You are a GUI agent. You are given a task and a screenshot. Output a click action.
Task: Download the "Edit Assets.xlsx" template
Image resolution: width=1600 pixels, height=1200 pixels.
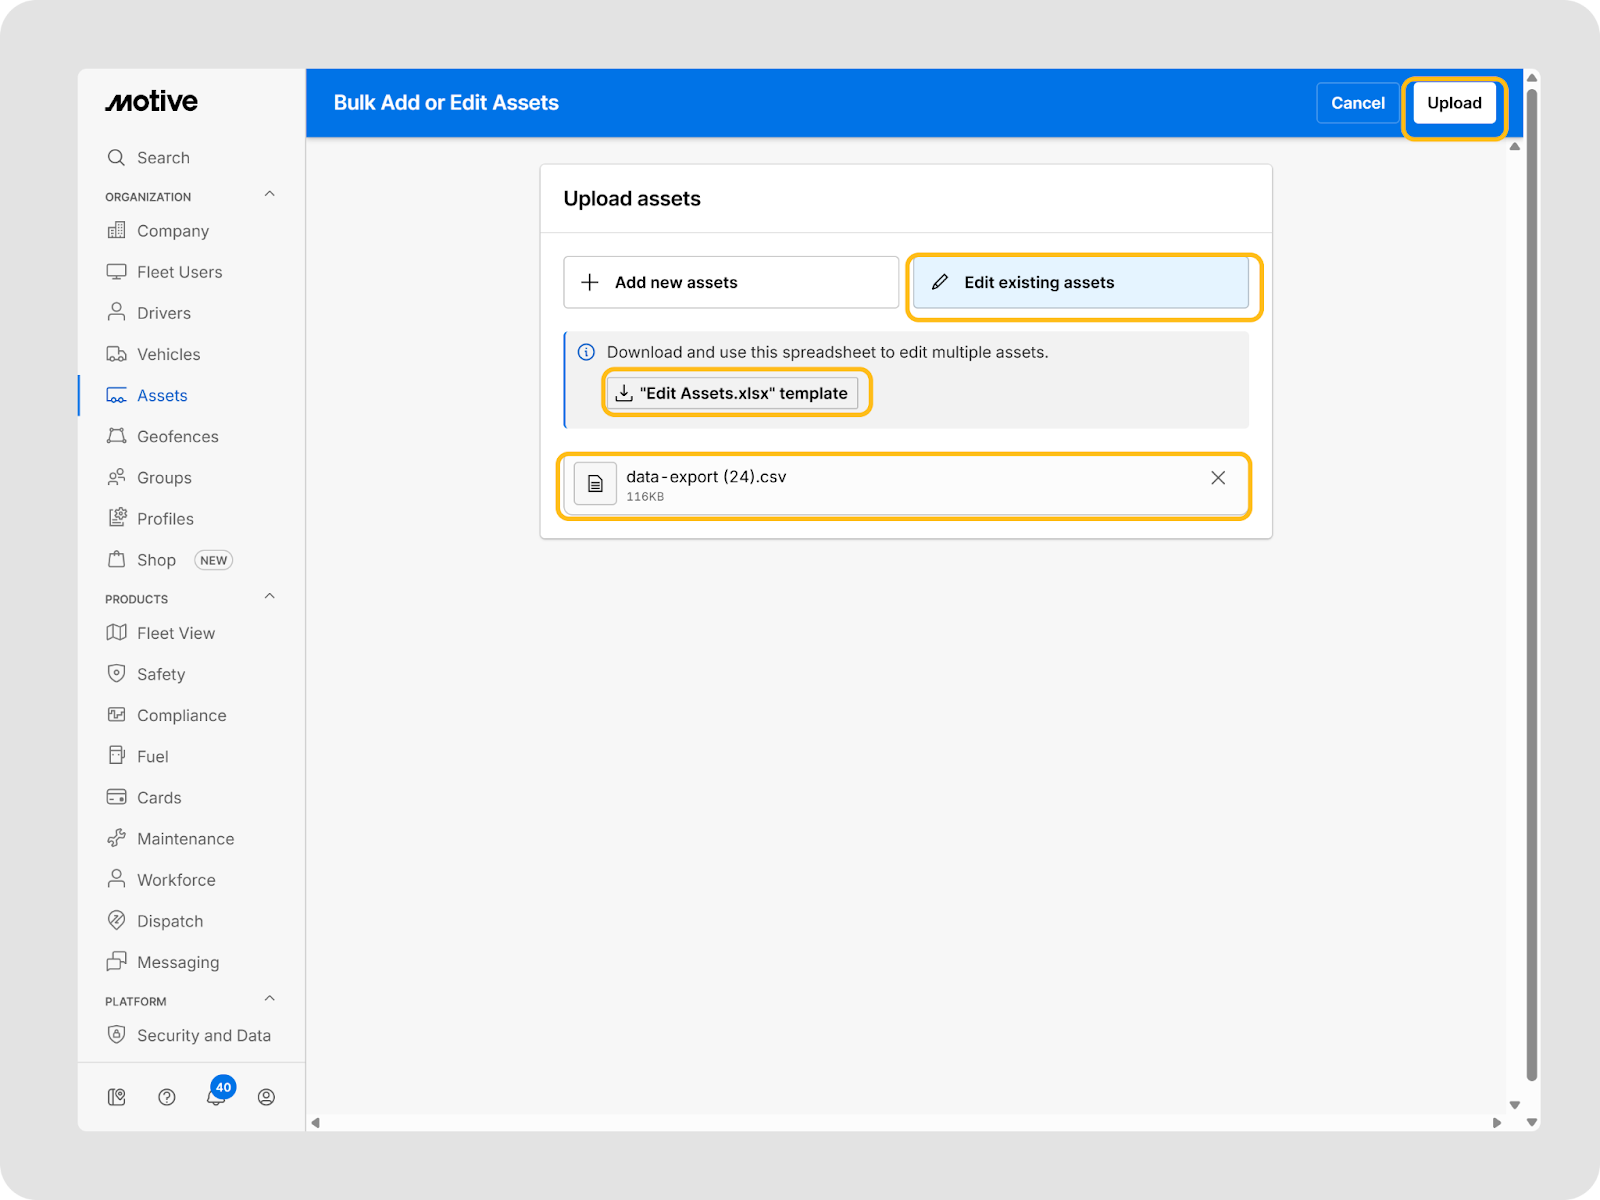[x=733, y=393]
